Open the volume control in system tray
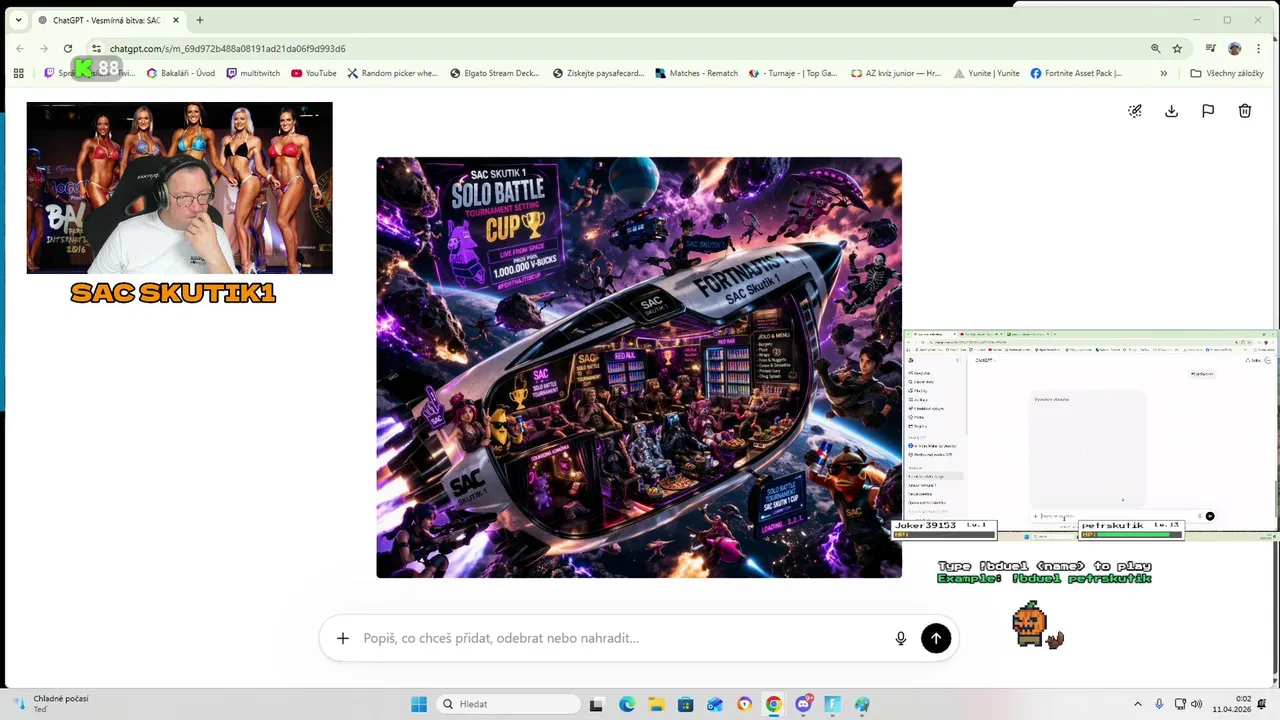 click(x=1197, y=704)
